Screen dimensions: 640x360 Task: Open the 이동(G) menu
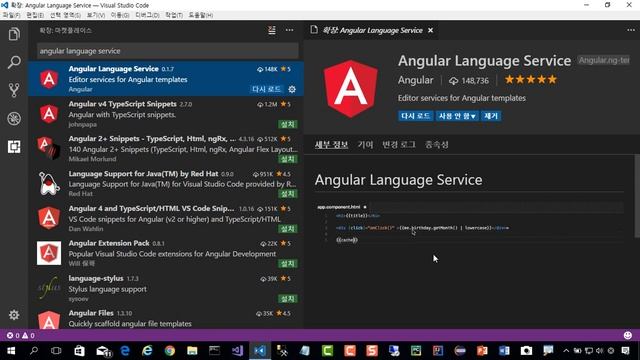tap(120, 15)
